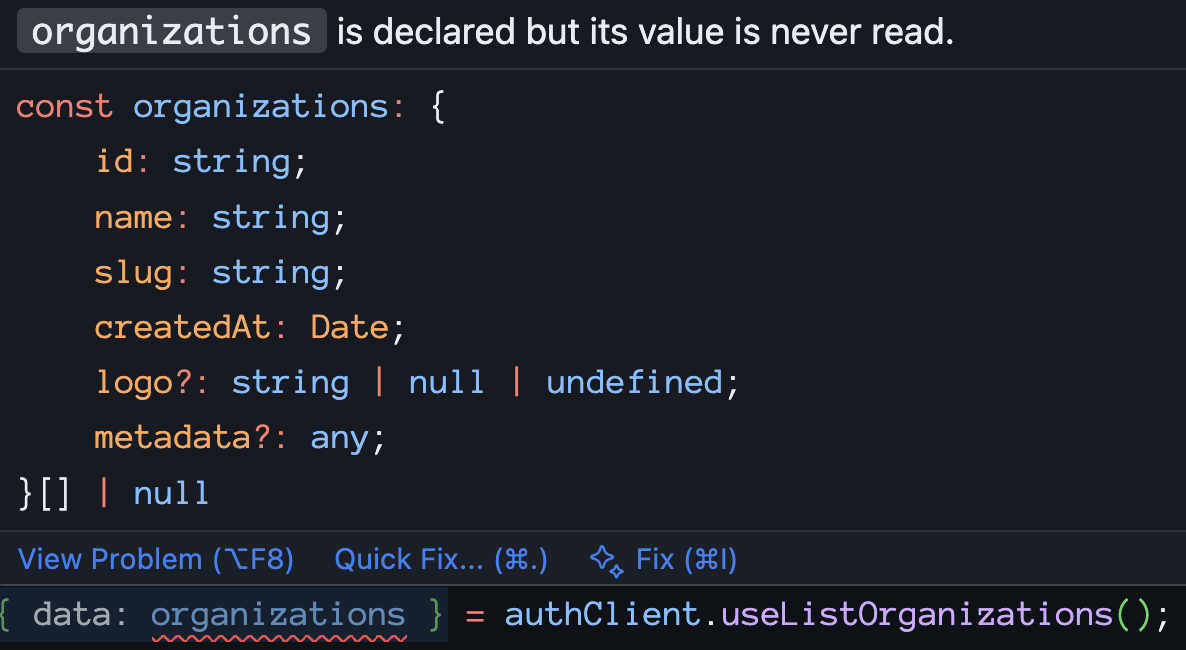
Task: Click the Fix (⌘I) action
Action: (686, 559)
